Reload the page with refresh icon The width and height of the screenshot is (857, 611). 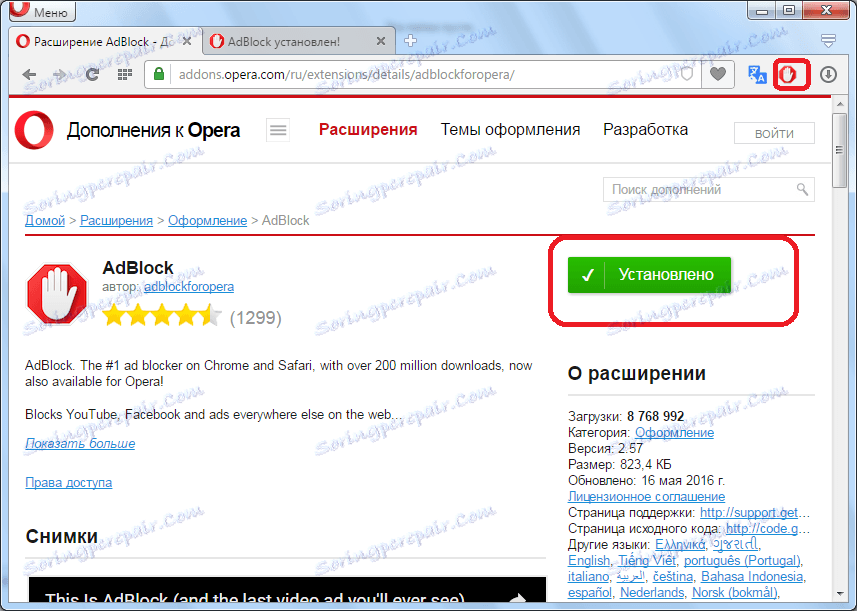(92, 74)
